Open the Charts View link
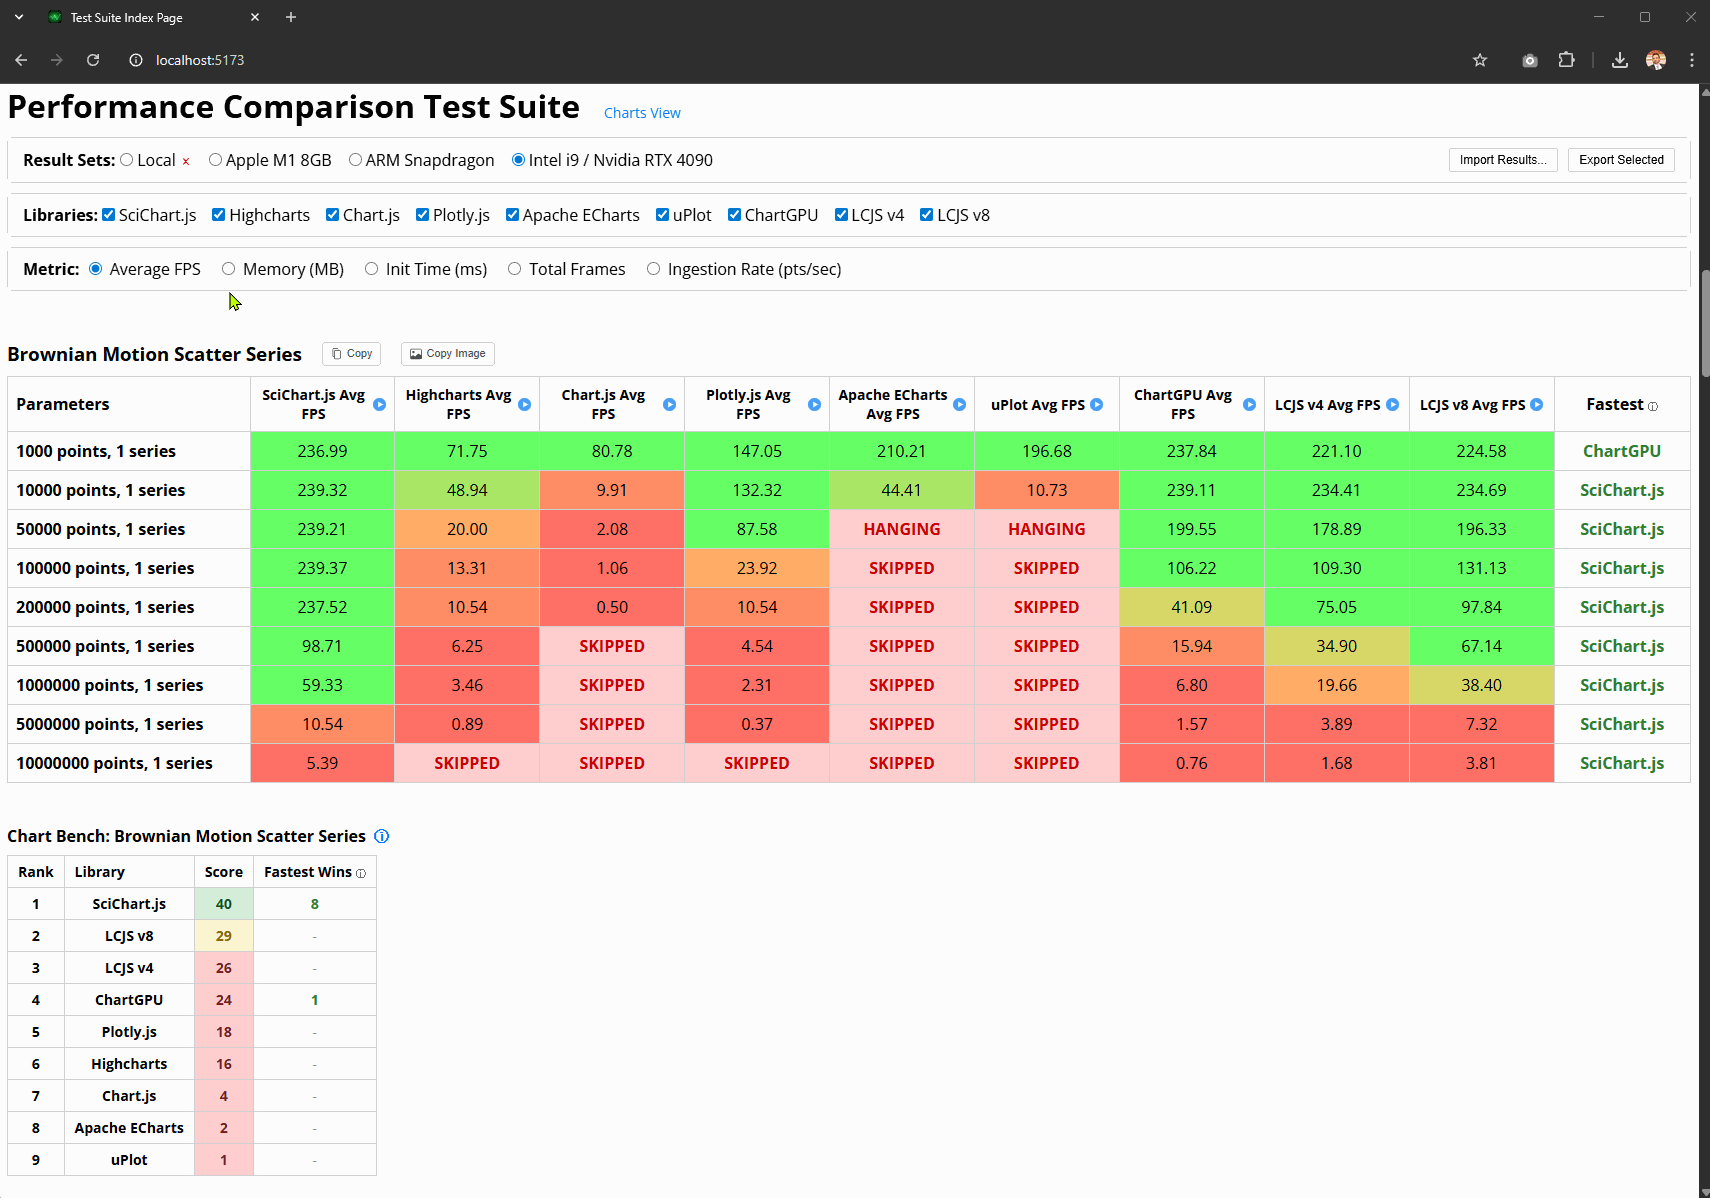1710x1198 pixels. 642,112
